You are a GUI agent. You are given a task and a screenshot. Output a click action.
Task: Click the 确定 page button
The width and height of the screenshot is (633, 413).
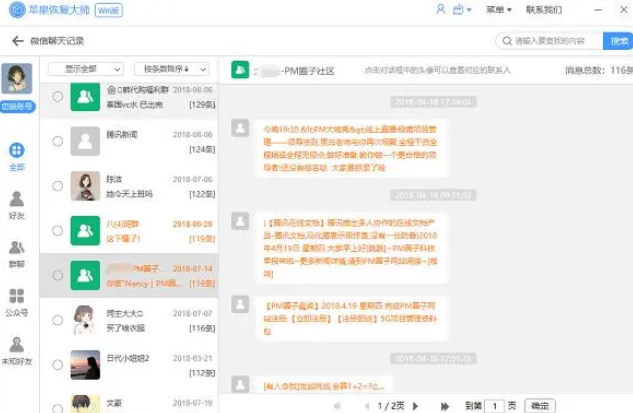[540, 406]
